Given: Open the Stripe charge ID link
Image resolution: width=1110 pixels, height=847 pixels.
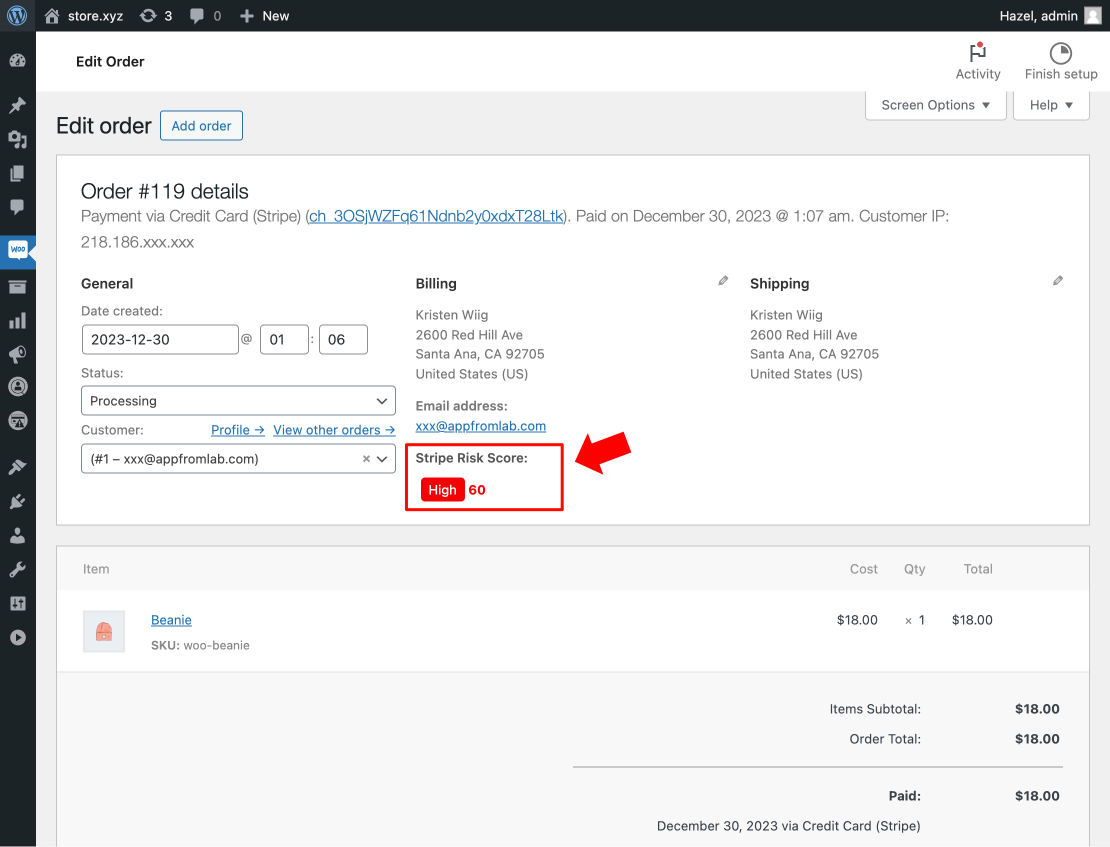Looking at the screenshot, I should pos(436,216).
